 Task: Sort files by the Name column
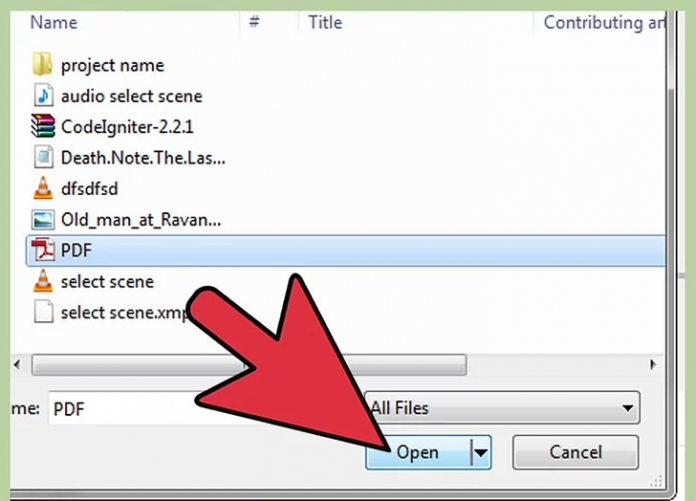pyautogui.click(x=54, y=22)
